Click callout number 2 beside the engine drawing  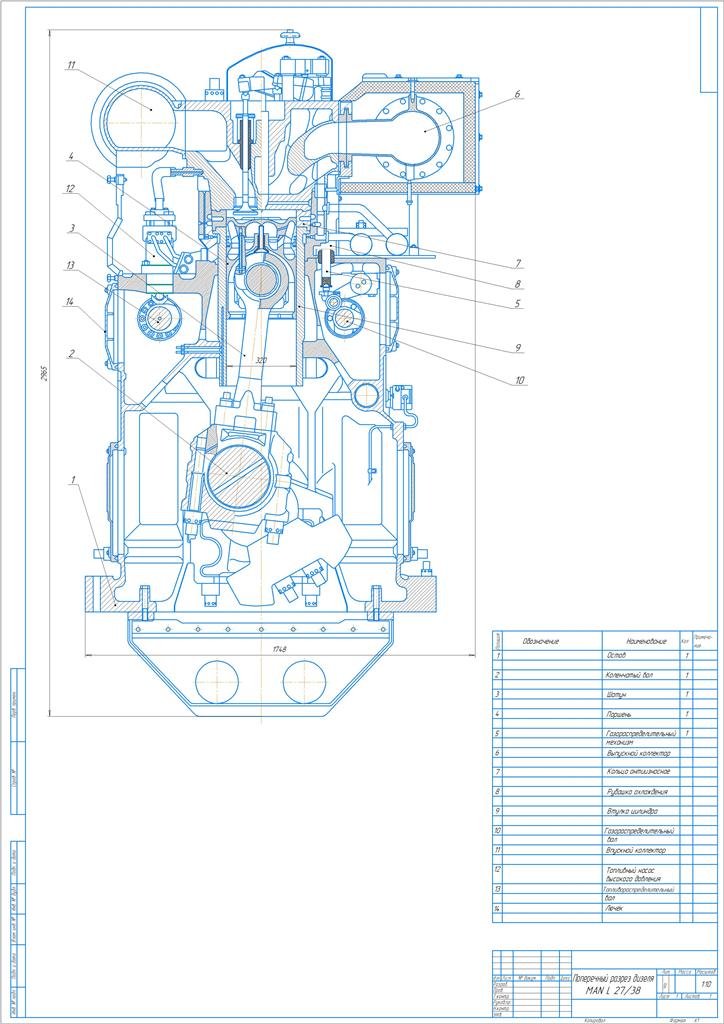(73, 353)
